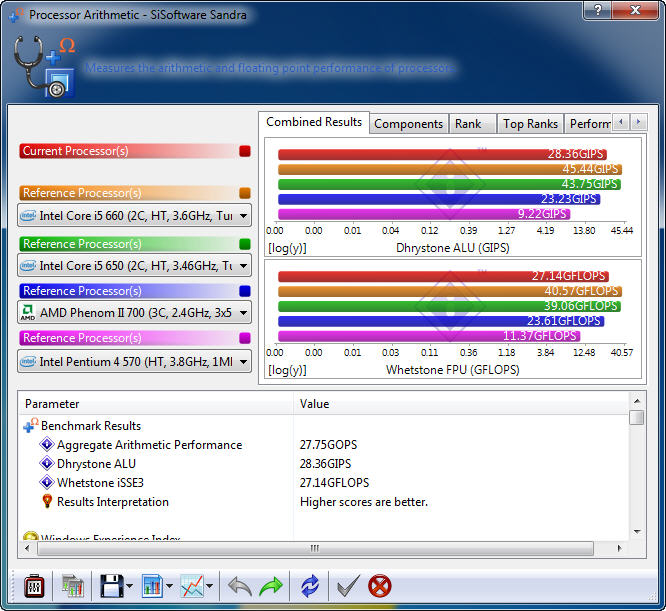Select the 28.36GIPS value in results list
The width and height of the screenshot is (666, 611).
pyautogui.click(x=325, y=464)
